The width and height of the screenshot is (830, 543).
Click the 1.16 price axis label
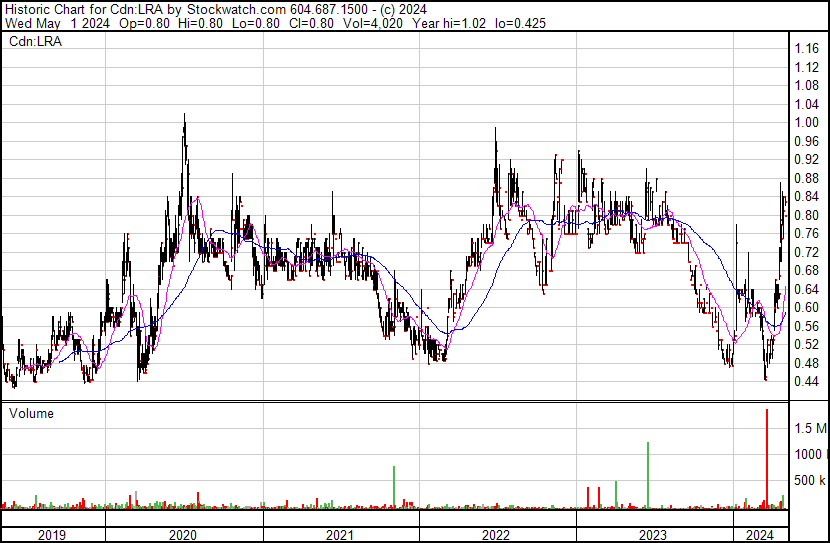coord(807,49)
